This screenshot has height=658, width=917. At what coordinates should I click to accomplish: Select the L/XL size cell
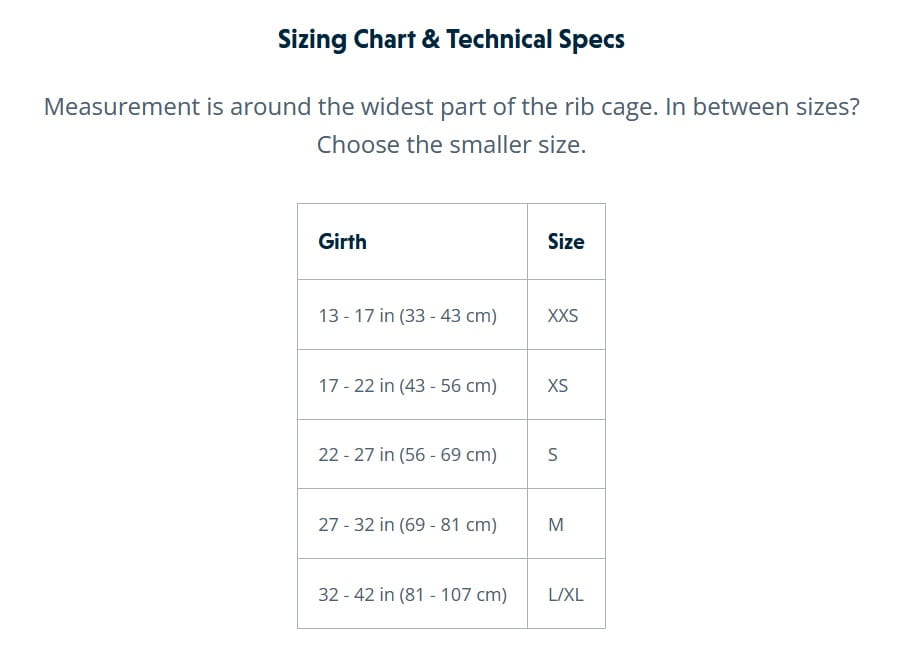click(x=566, y=595)
